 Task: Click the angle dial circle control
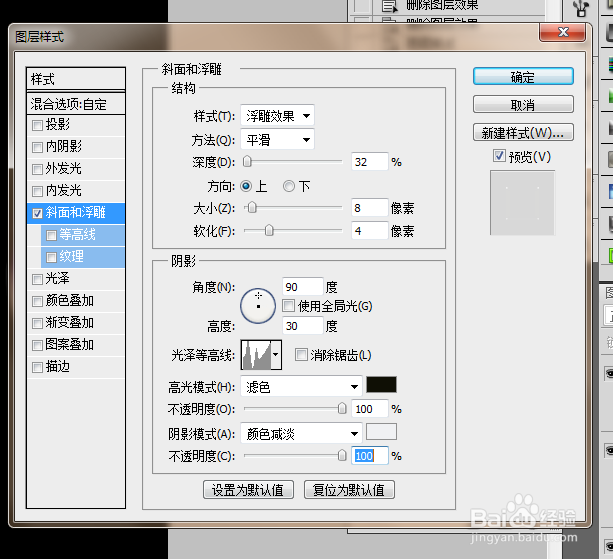click(258, 306)
